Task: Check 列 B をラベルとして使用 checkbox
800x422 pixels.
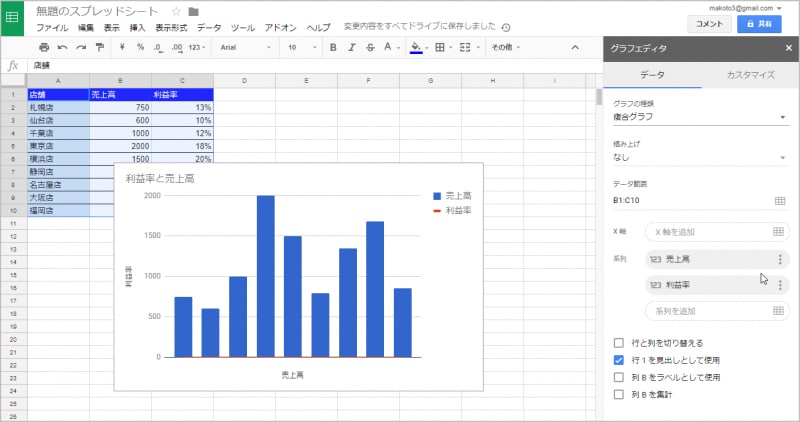Action: pos(619,377)
